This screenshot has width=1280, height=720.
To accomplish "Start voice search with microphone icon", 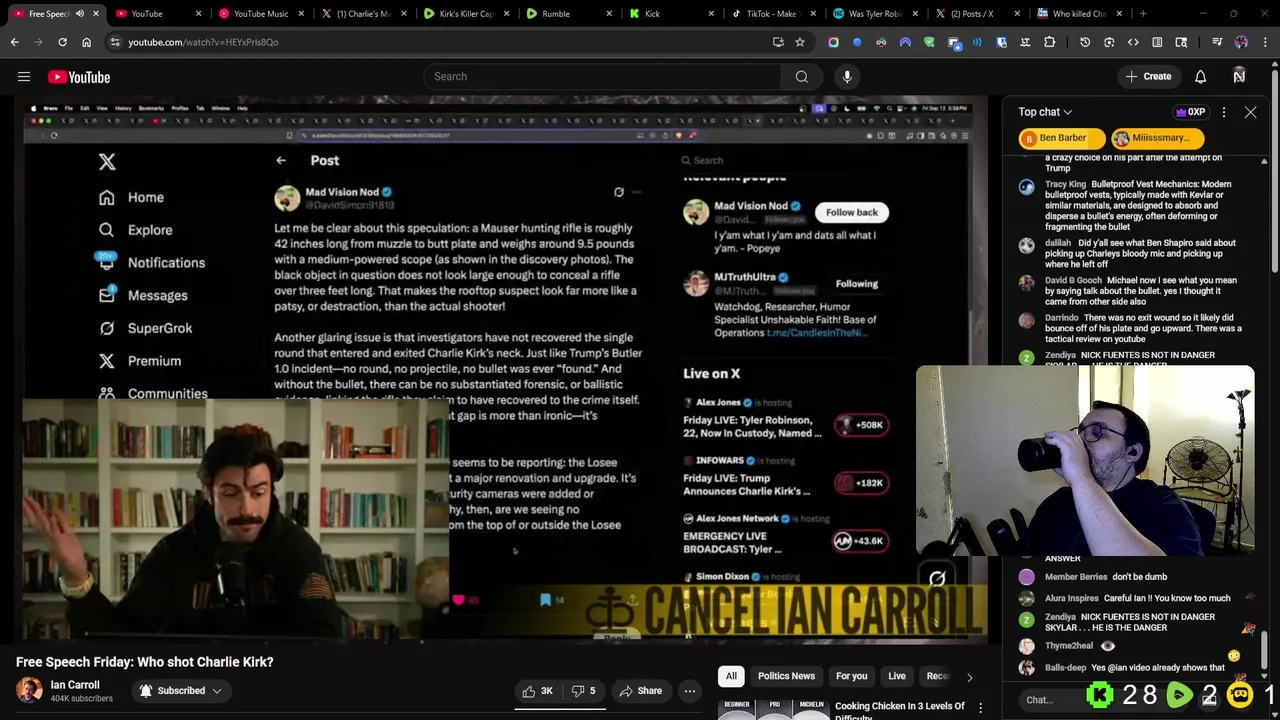I will [x=847, y=77].
